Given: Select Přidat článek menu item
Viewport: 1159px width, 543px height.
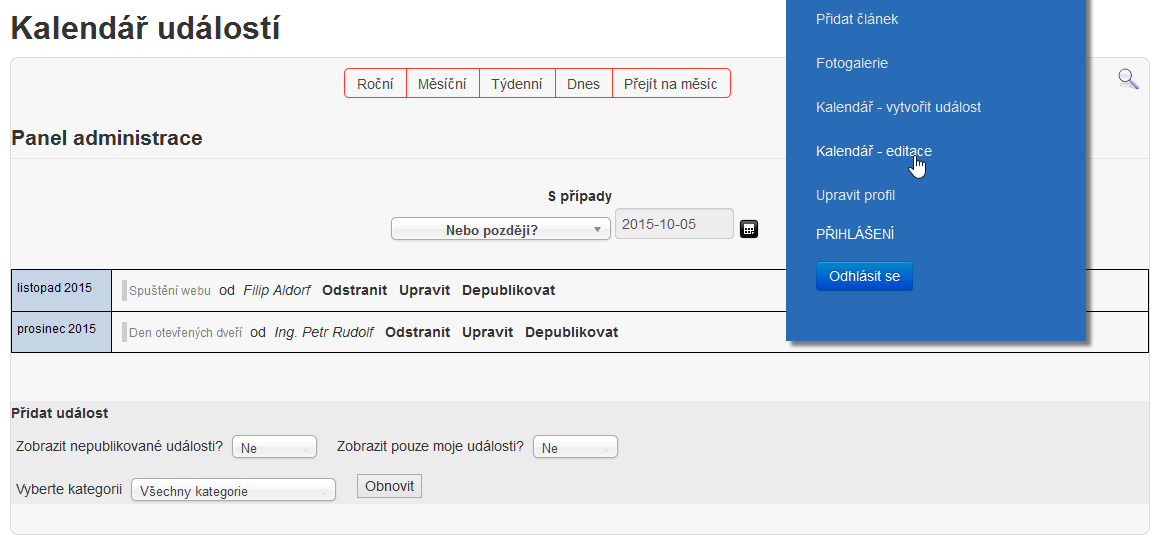Looking at the screenshot, I should pyautogui.click(x=857, y=19).
